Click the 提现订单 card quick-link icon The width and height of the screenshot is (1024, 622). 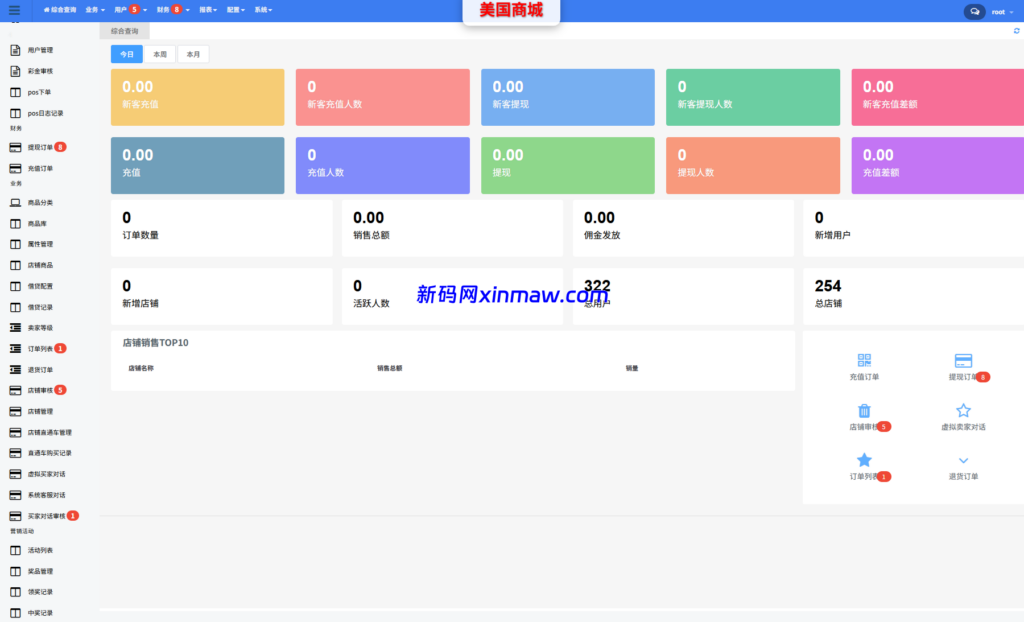(963, 361)
